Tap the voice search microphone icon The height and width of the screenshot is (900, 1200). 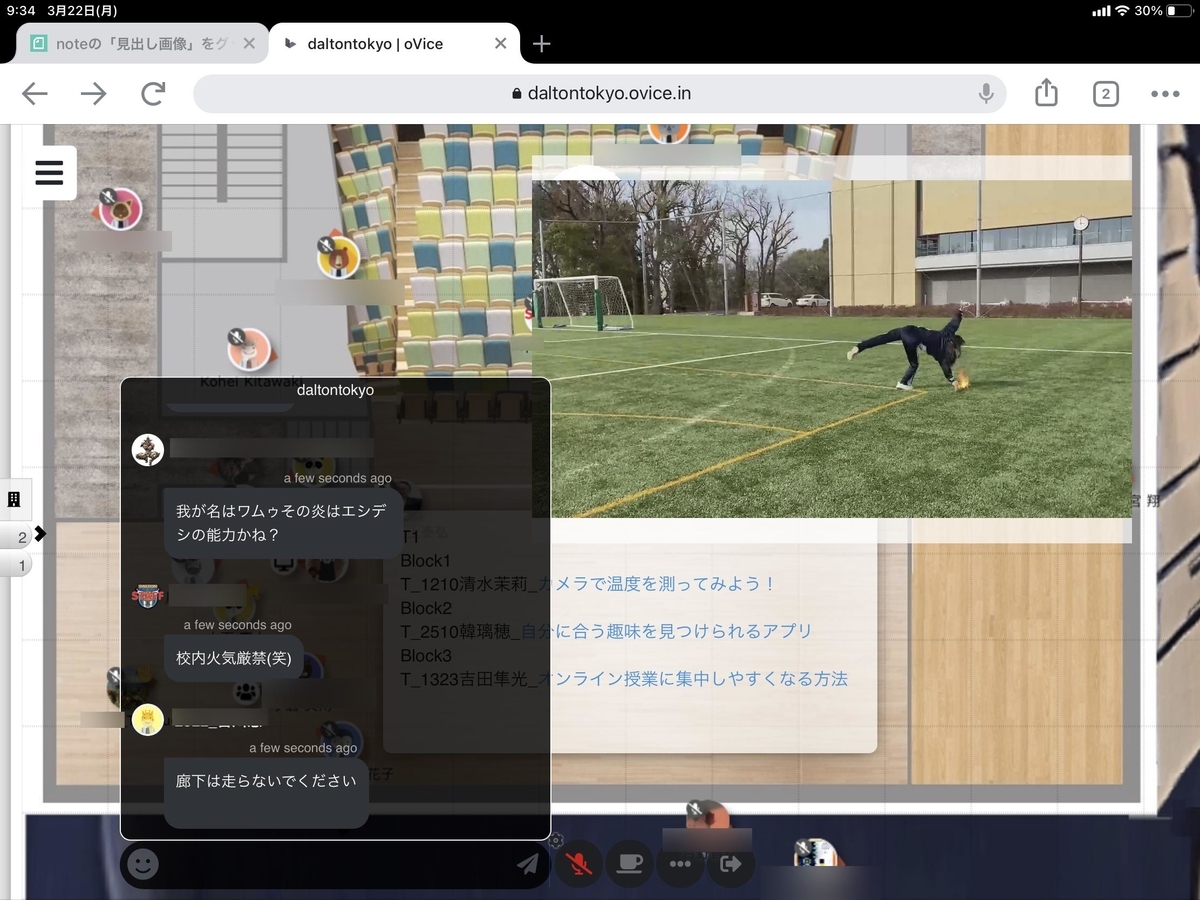(x=986, y=94)
